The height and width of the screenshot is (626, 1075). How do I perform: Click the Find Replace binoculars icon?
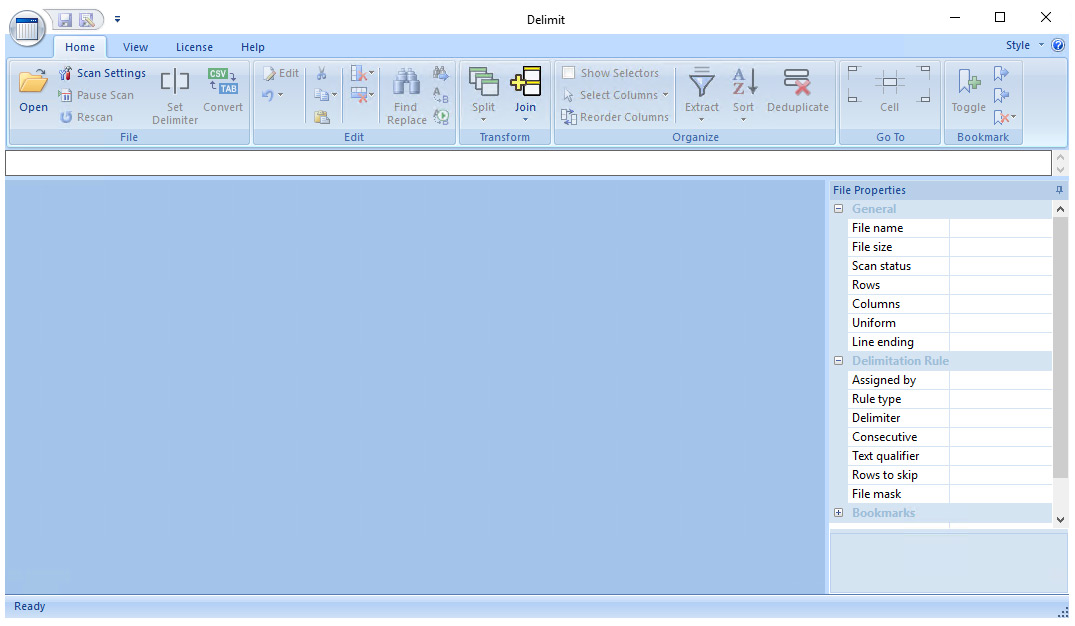click(x=406, y=81)
